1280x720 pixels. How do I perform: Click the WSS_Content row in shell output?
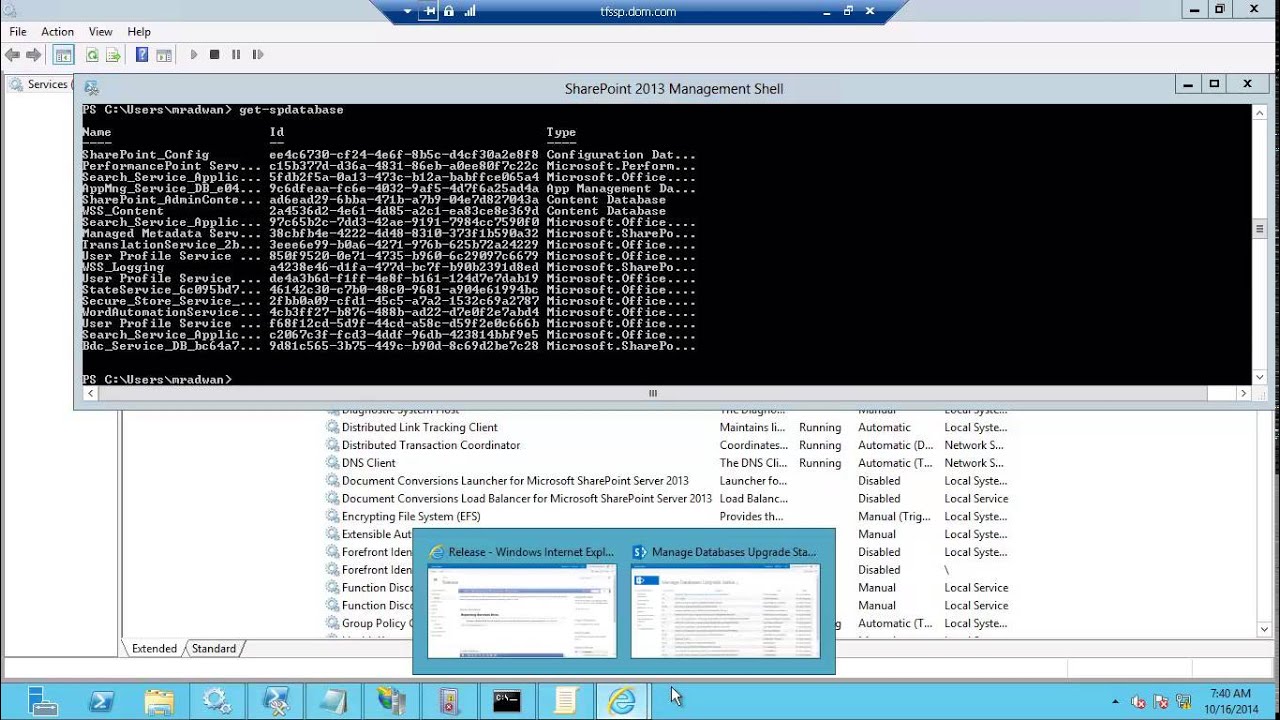[x=374, y=211]
